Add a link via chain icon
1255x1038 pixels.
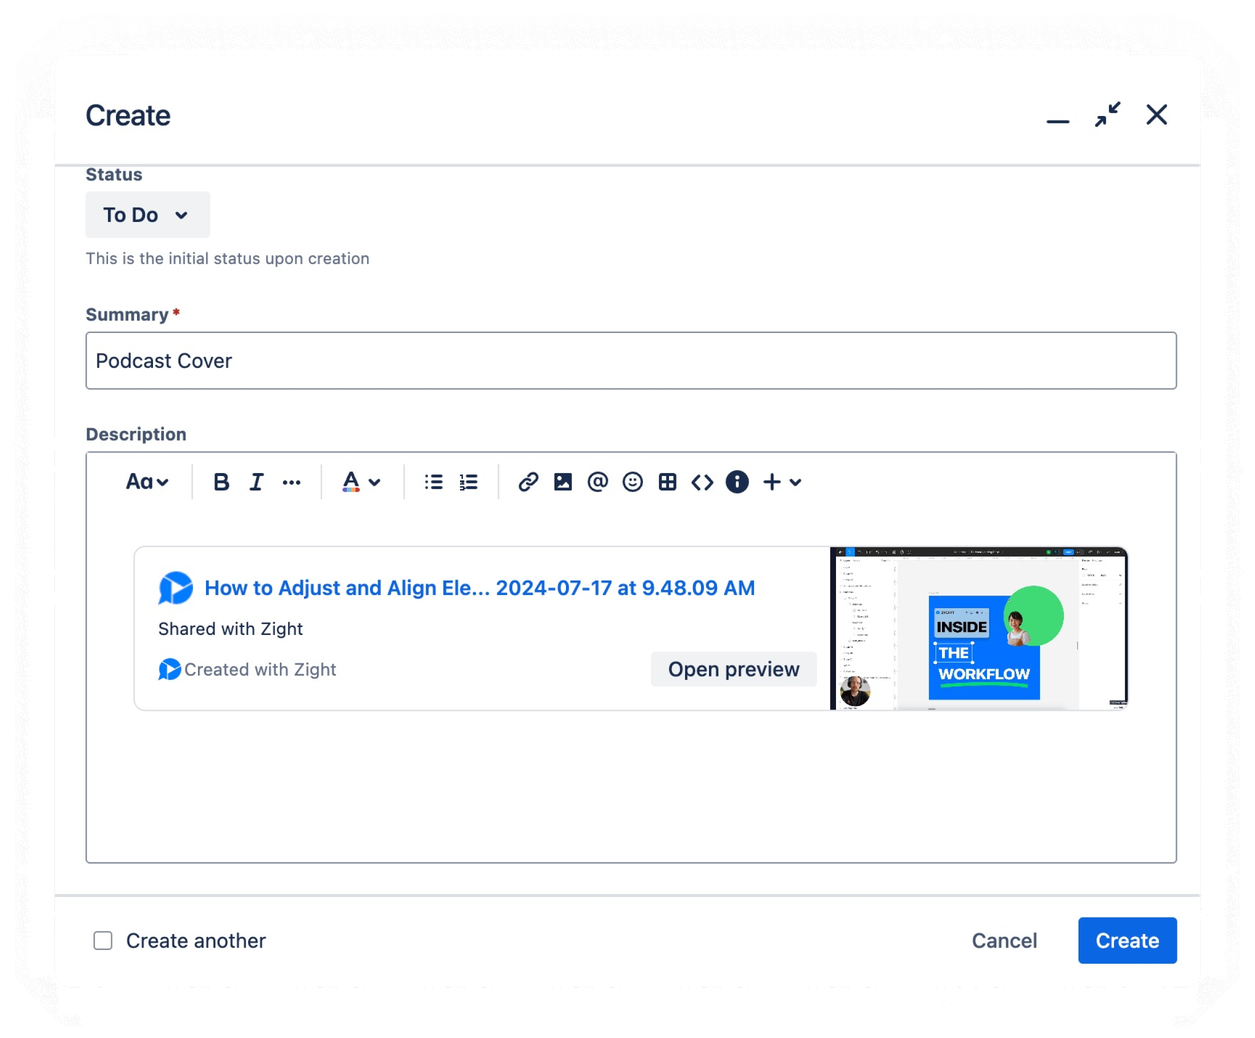pos(528,482)
